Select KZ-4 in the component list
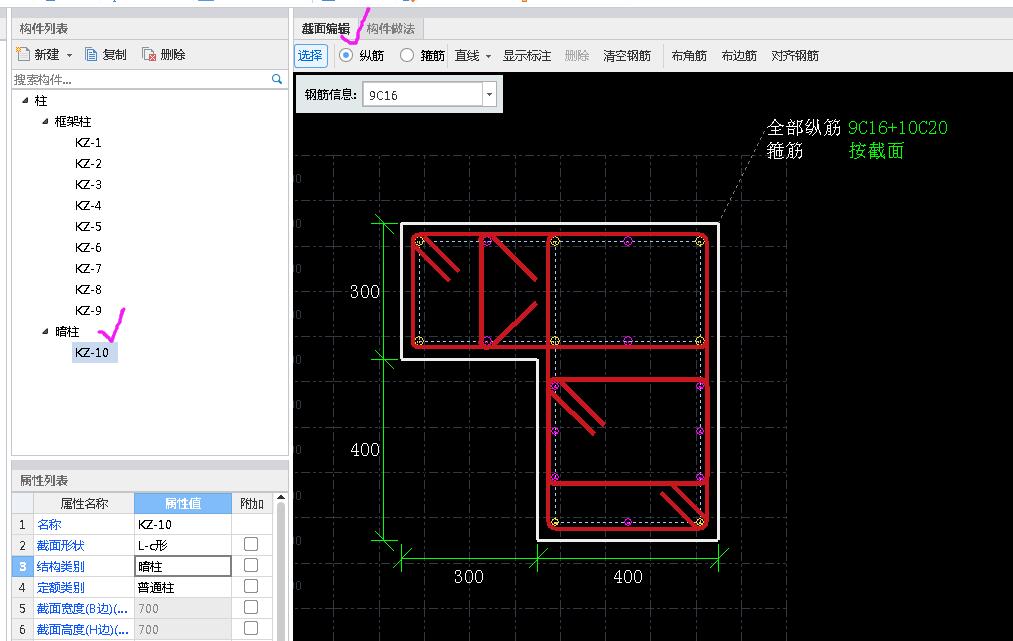The height and width of the screenshot is (641, 1013). [88, 205]
